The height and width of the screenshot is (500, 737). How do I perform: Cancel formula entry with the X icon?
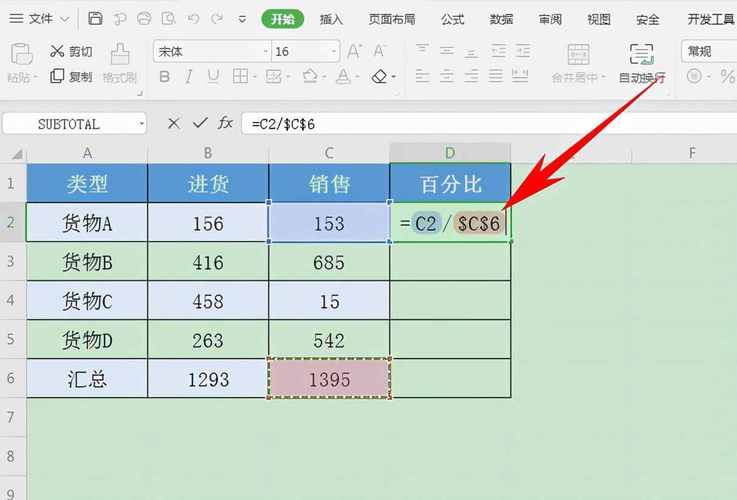pos(173,124)
